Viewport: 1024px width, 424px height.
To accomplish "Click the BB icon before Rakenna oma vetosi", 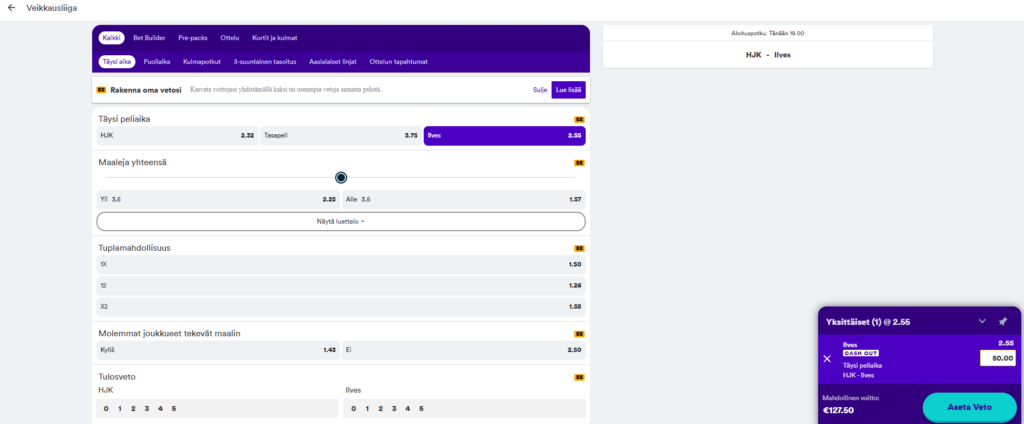I will coord(101,90).
